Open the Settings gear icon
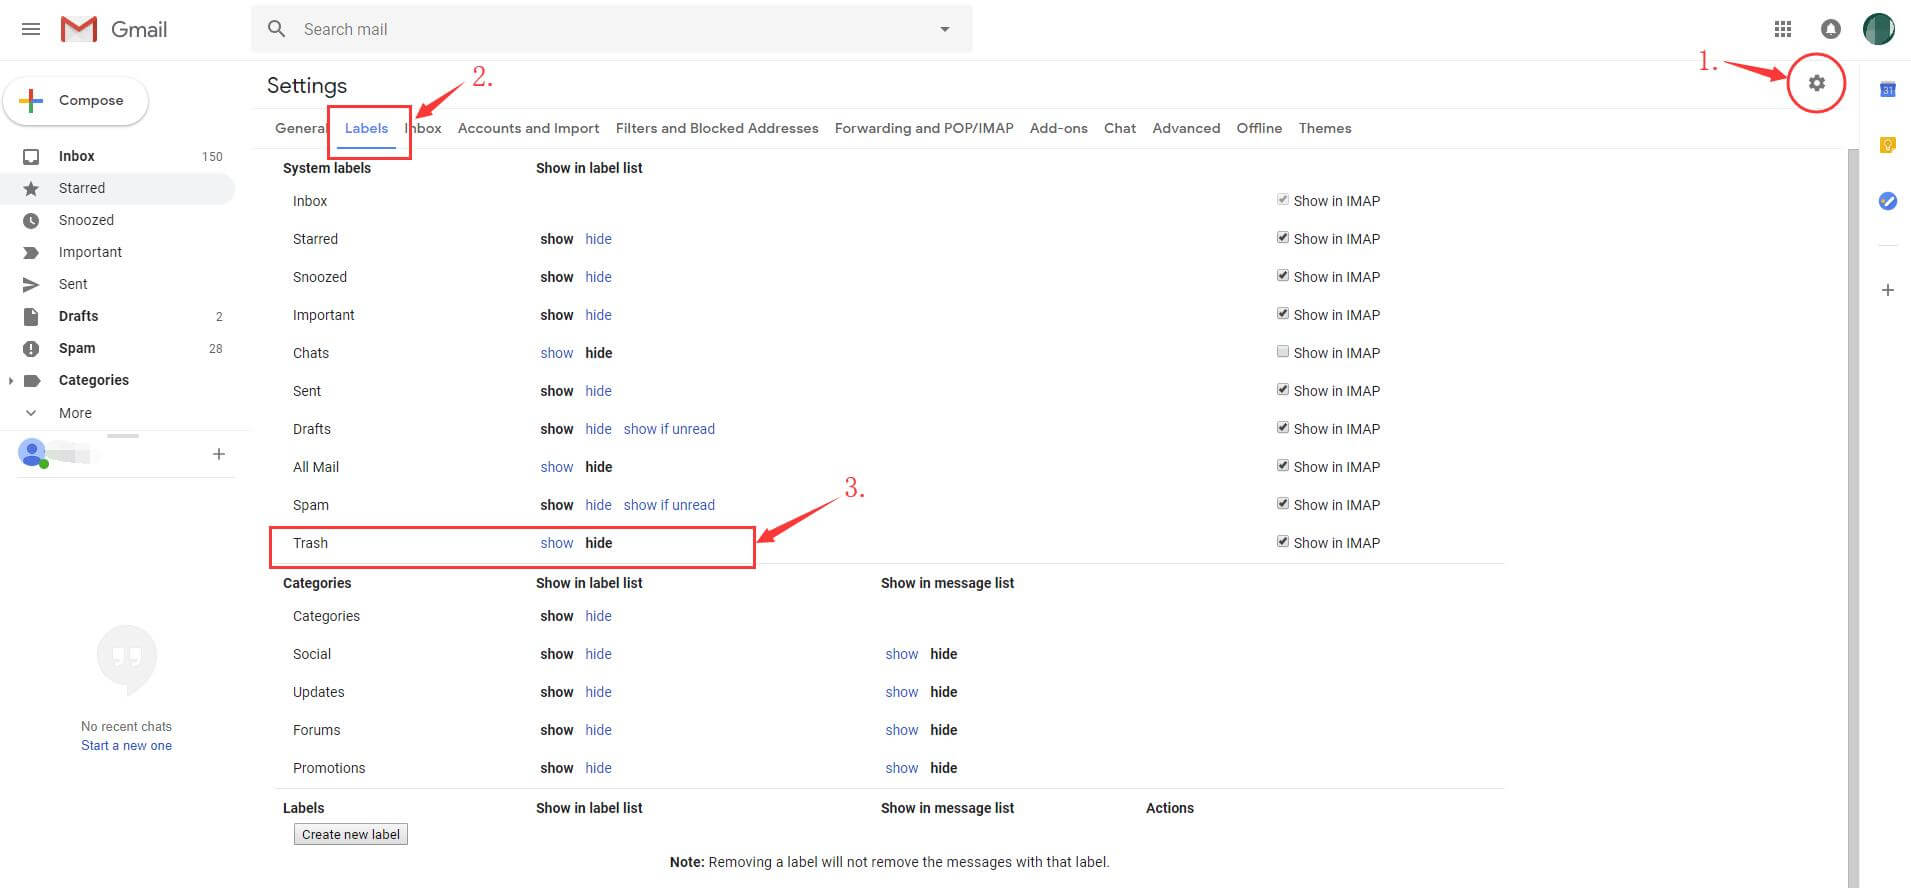 point(1816,83)
